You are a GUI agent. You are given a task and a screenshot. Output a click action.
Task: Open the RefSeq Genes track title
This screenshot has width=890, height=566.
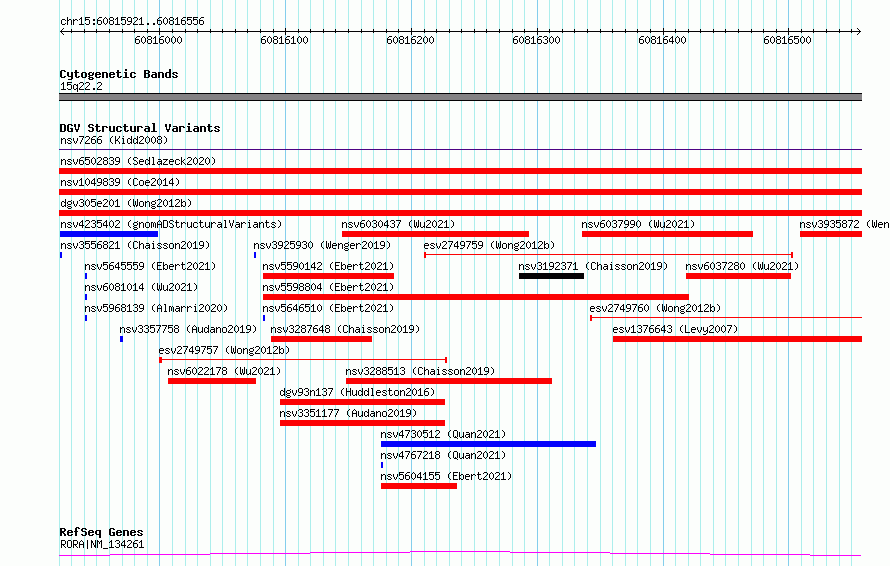click(x=101, y=533)
